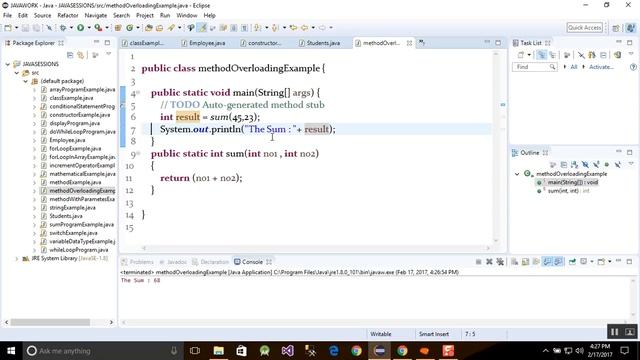Open the File menu
Image resolution: width=640 pixels, height=360 pixels.
point(7,16)
